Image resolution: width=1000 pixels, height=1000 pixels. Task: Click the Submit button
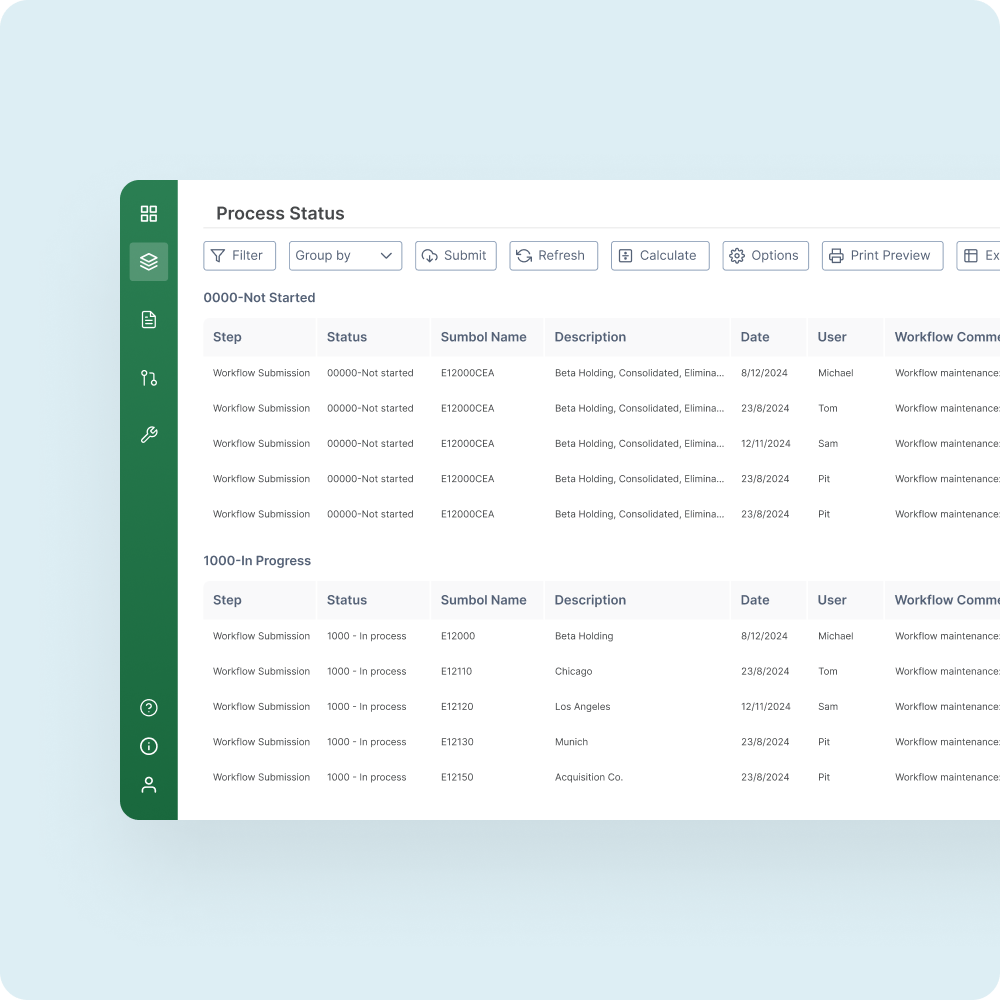(455, 256)
